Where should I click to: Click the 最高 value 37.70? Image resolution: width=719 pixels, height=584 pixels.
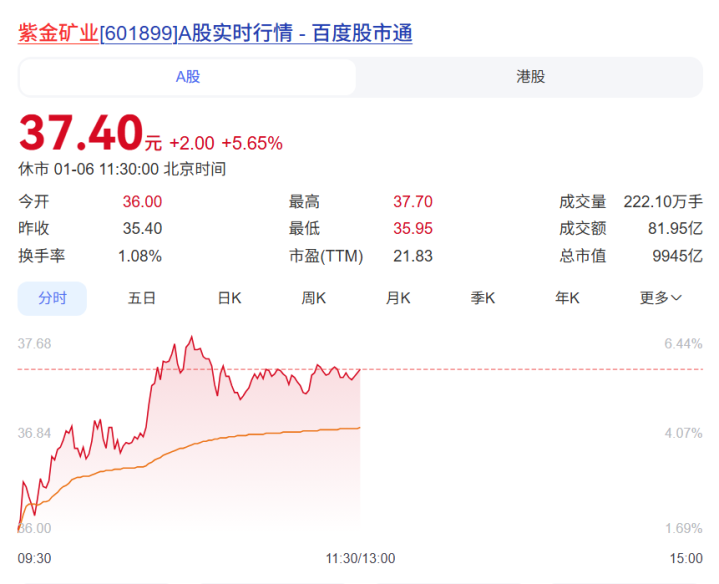(x=413, y=202)
